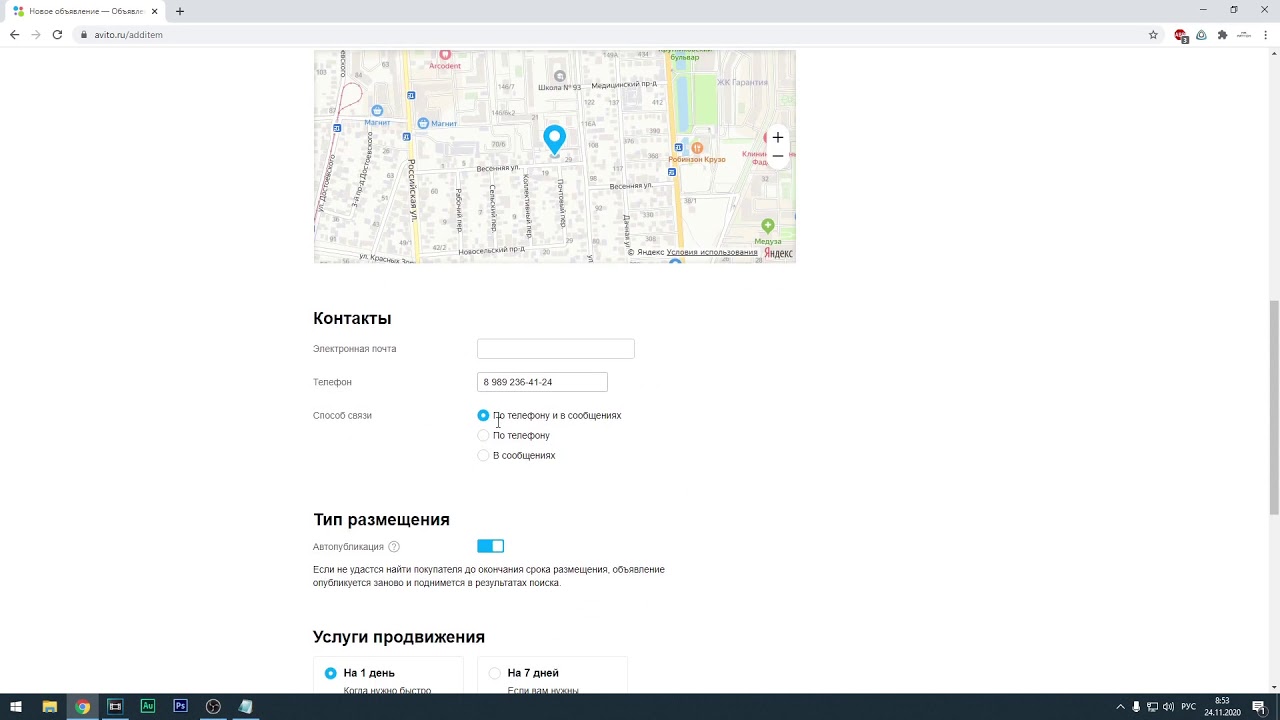
Task: Open the 'Условия использования' map link
Action: [712, 252]
